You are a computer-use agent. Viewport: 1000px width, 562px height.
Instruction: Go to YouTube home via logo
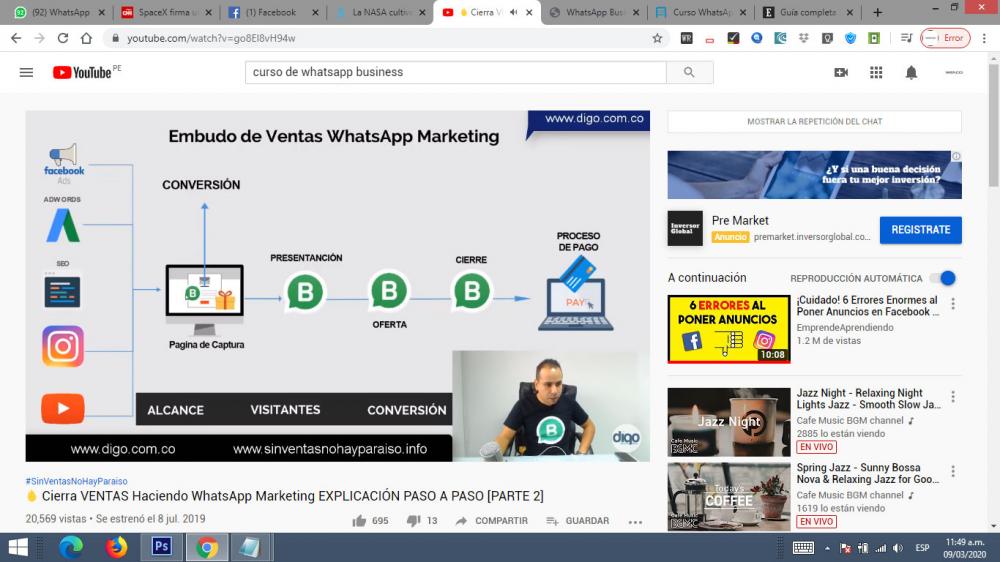tap(82, 72)
